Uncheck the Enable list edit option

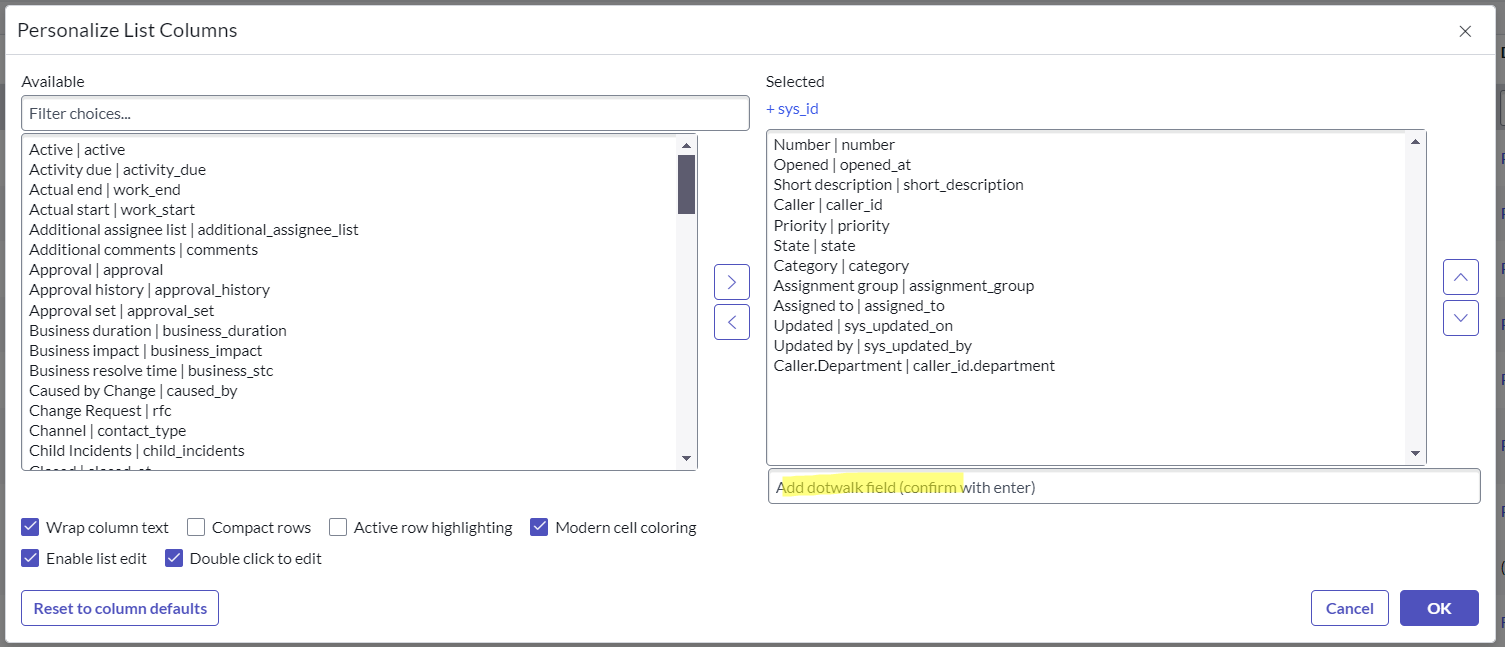coord(31,558)
